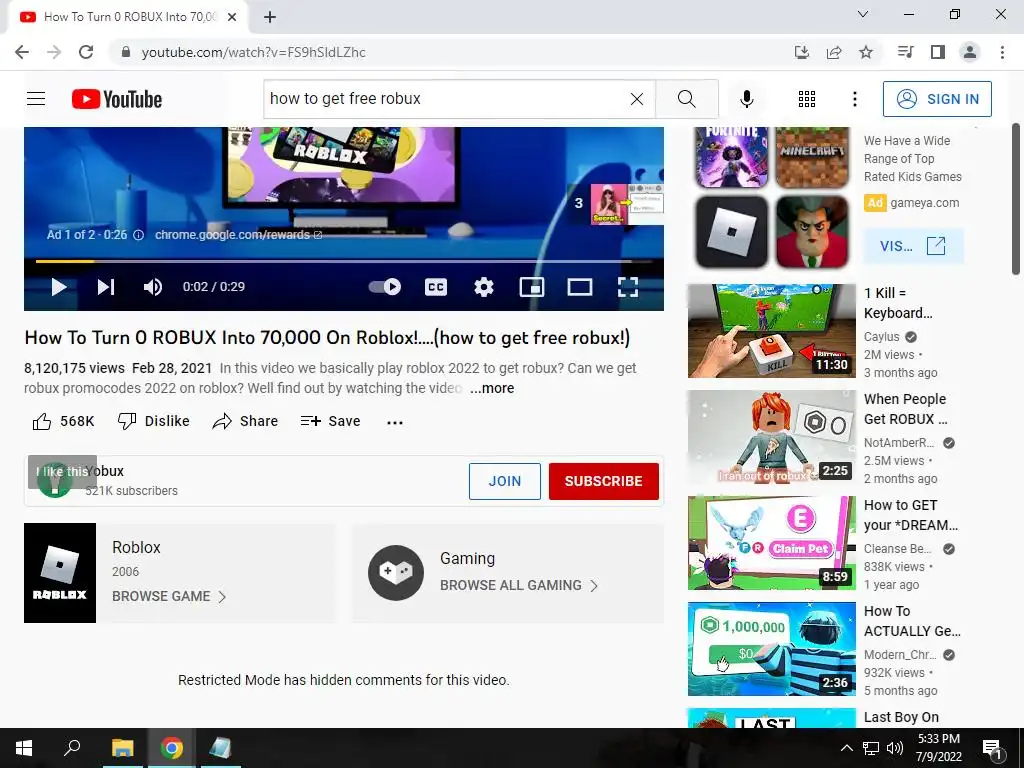Click the VIS... ad button for gameya.com
The height and width of the screenshot is (768, 1024).
coord(913,246)
